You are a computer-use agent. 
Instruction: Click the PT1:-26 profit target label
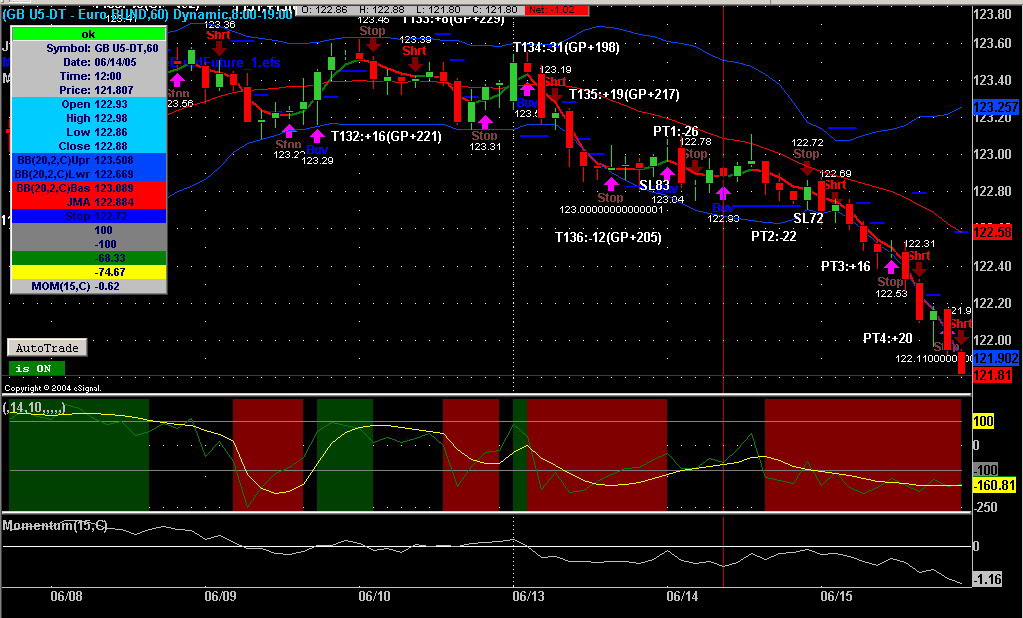[x=675, y=131]
